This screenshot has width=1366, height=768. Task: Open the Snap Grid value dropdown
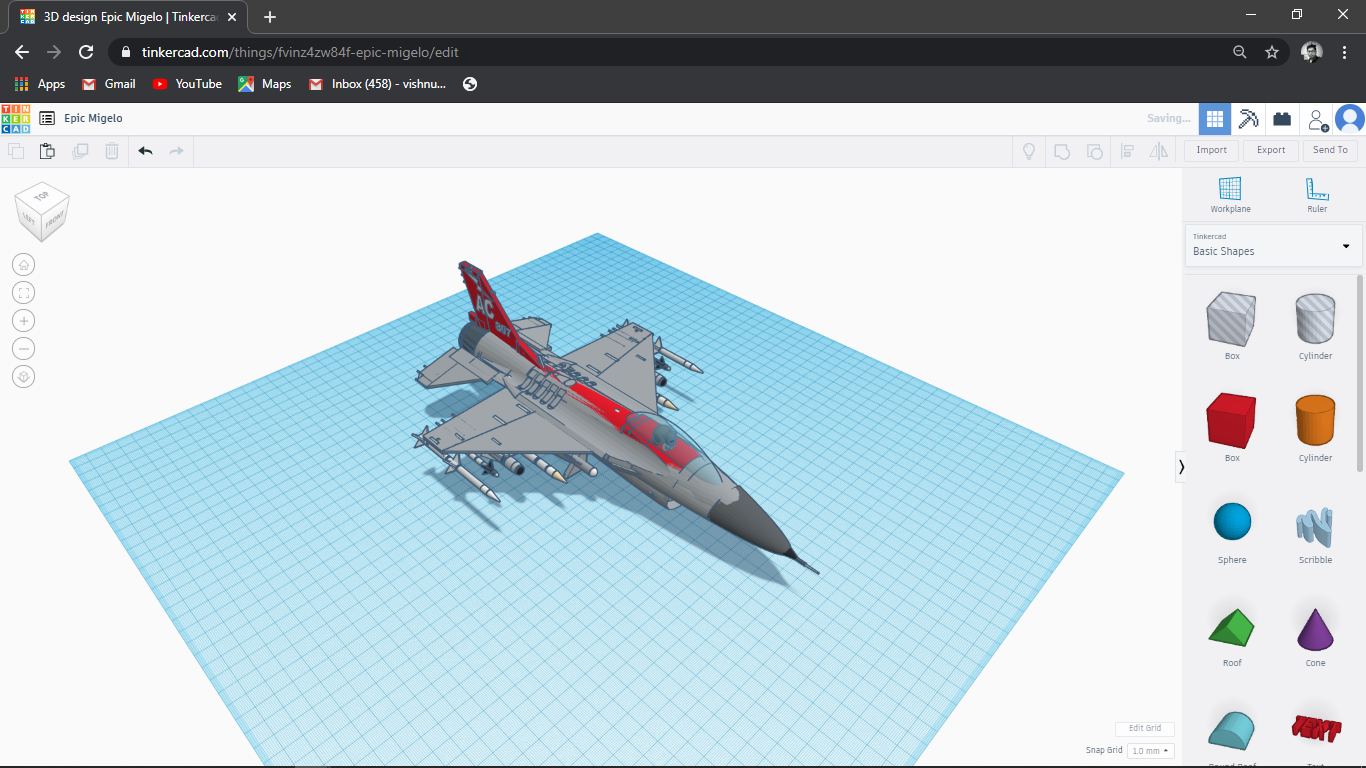(x=1149, y=750)
